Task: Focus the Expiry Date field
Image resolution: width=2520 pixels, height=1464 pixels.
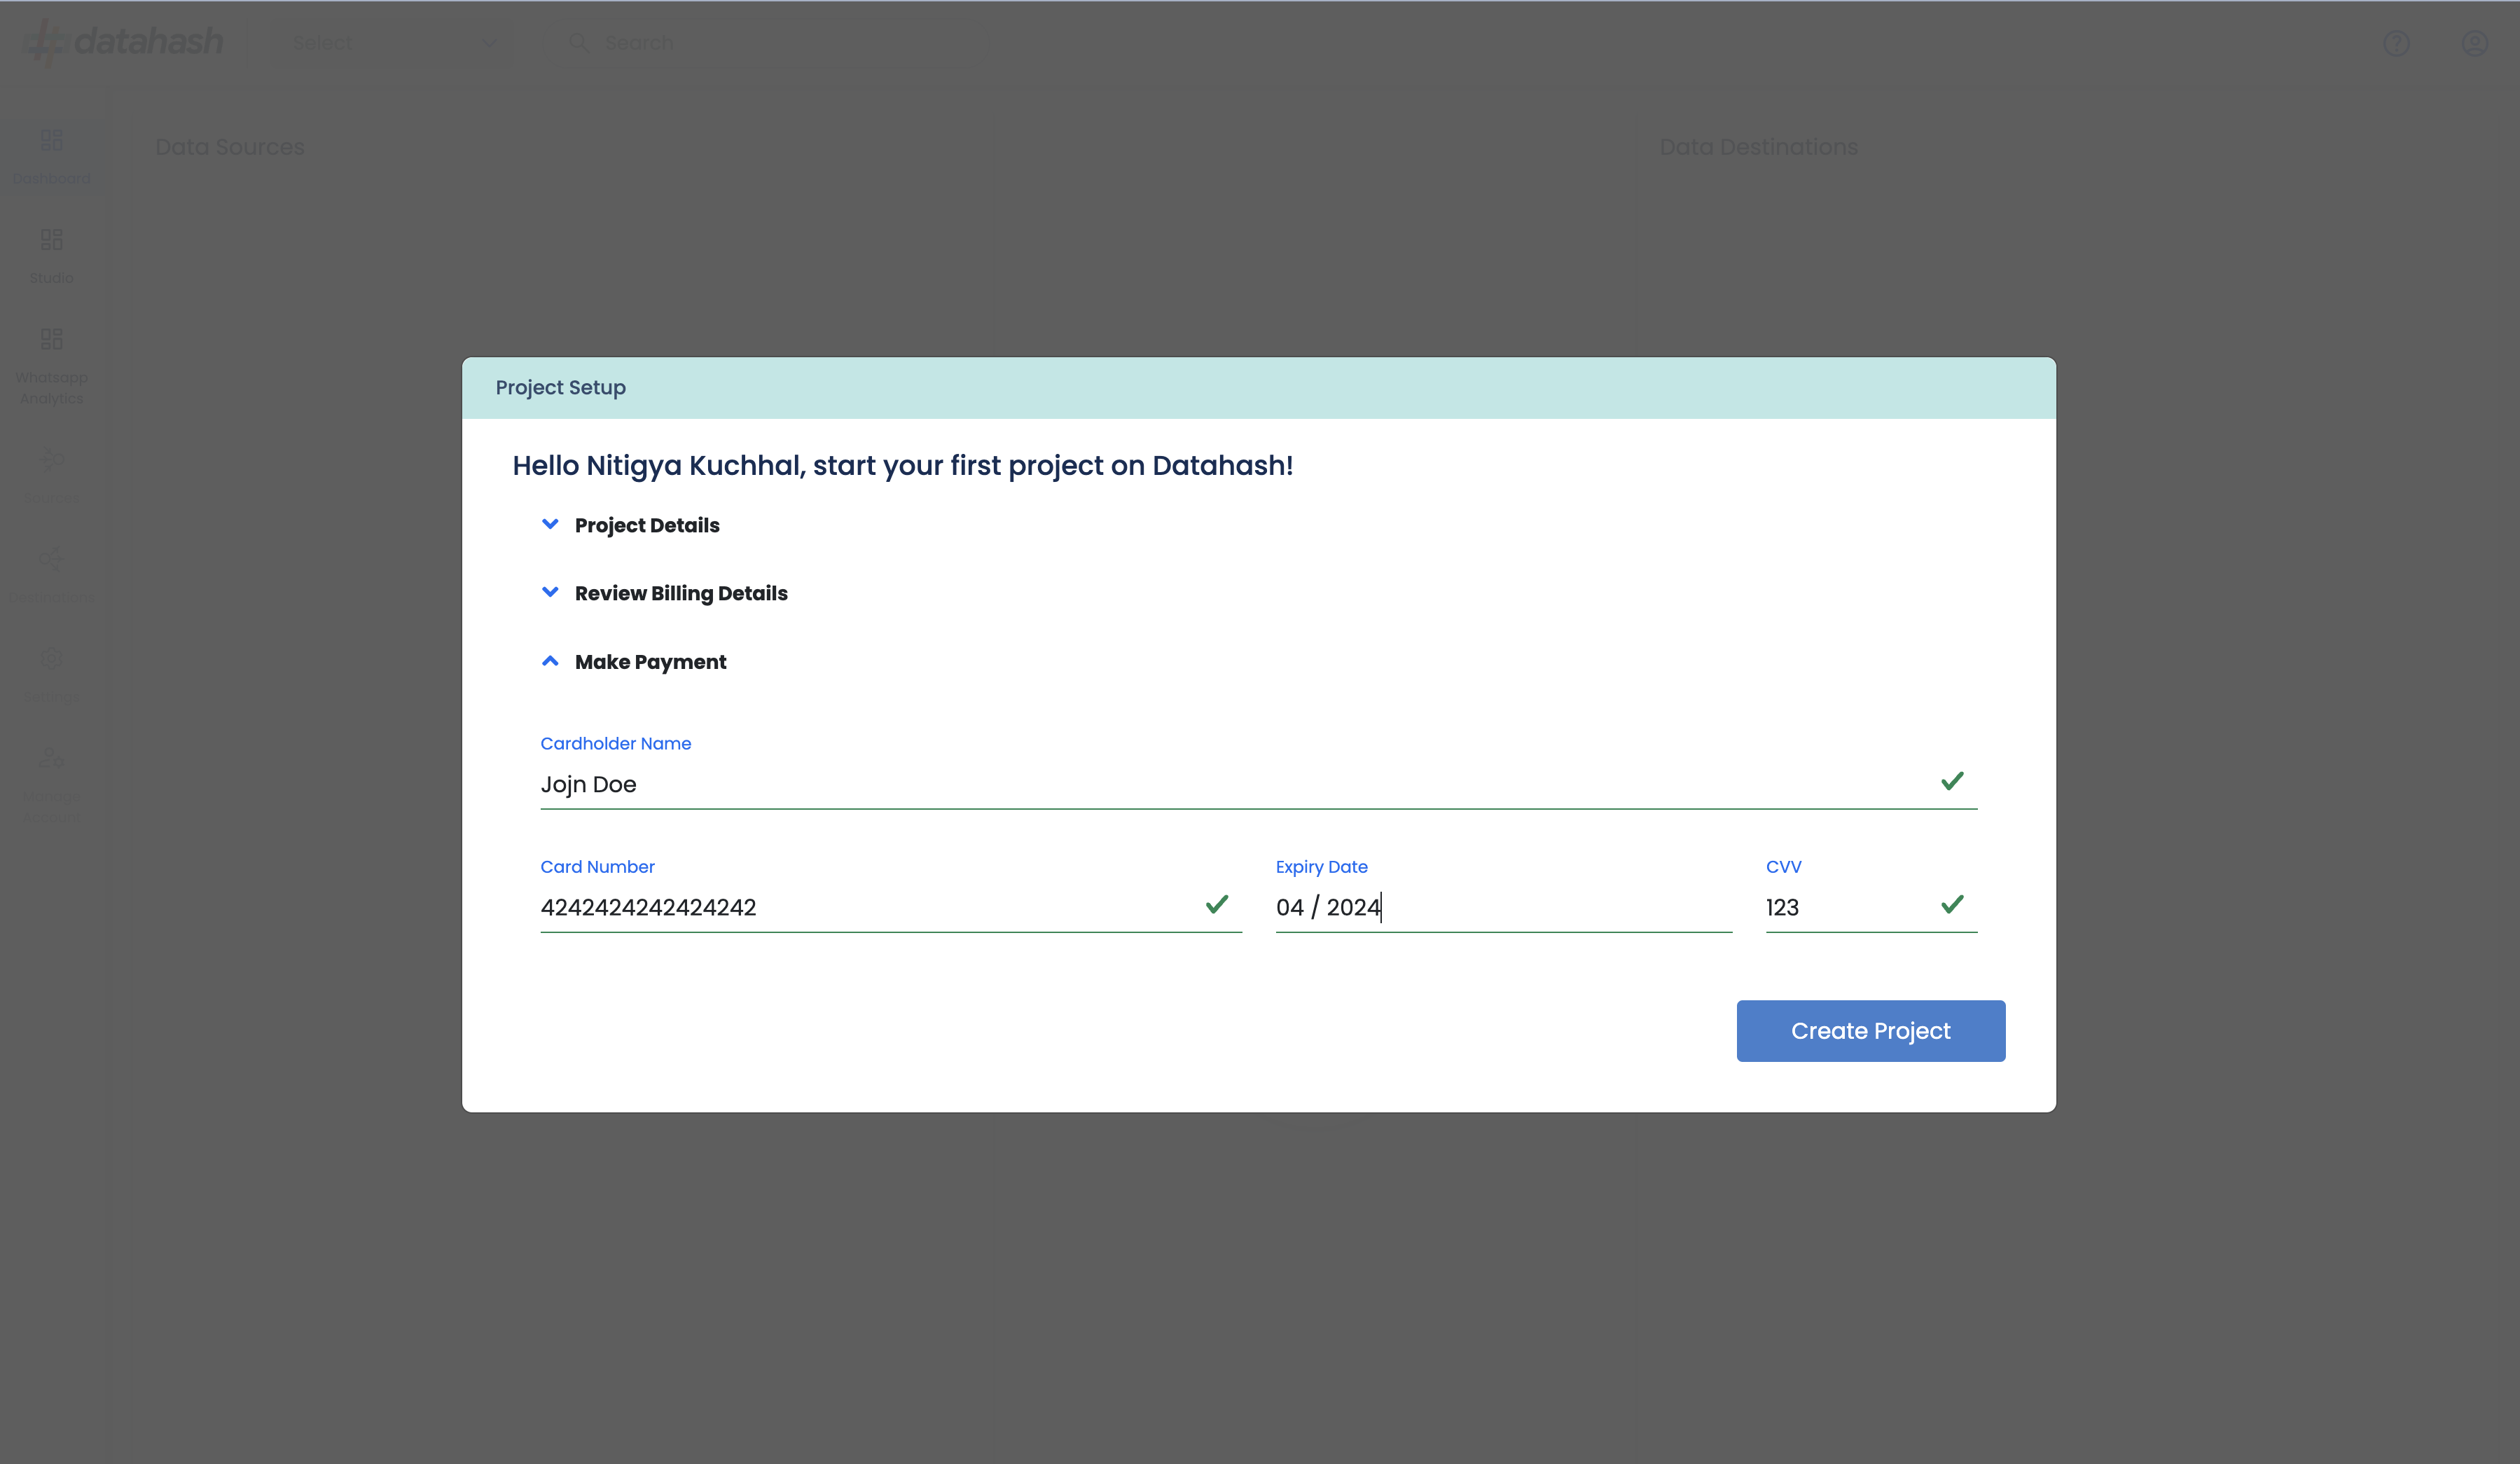Action: [1503, 907]
